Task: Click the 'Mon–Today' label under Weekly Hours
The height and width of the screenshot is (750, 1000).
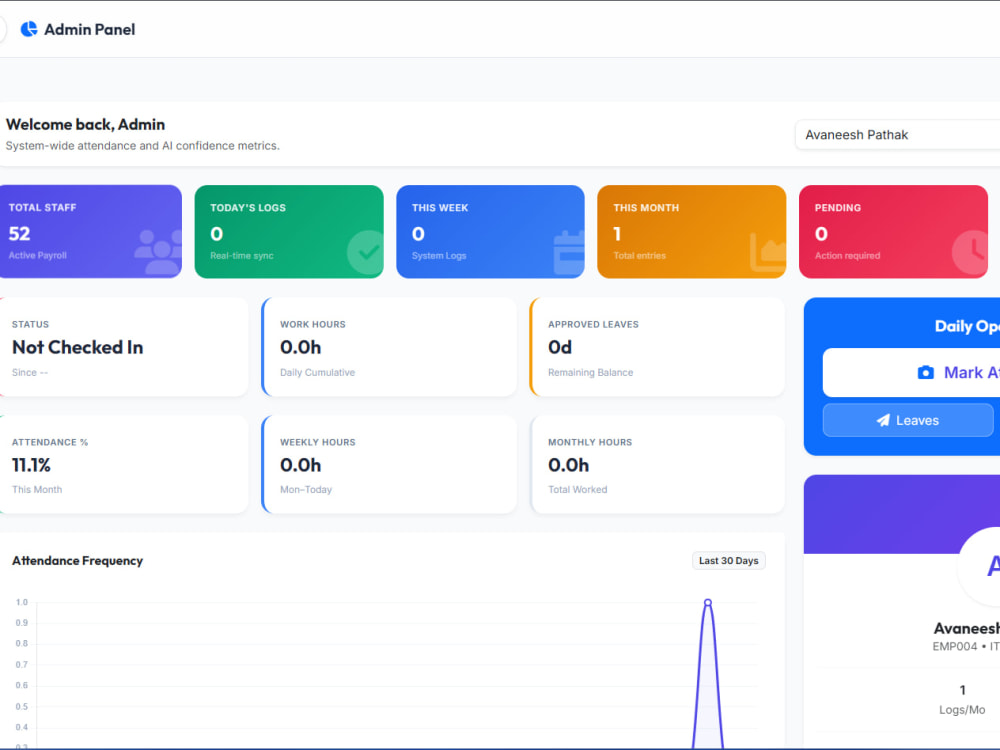Action: 306,490
